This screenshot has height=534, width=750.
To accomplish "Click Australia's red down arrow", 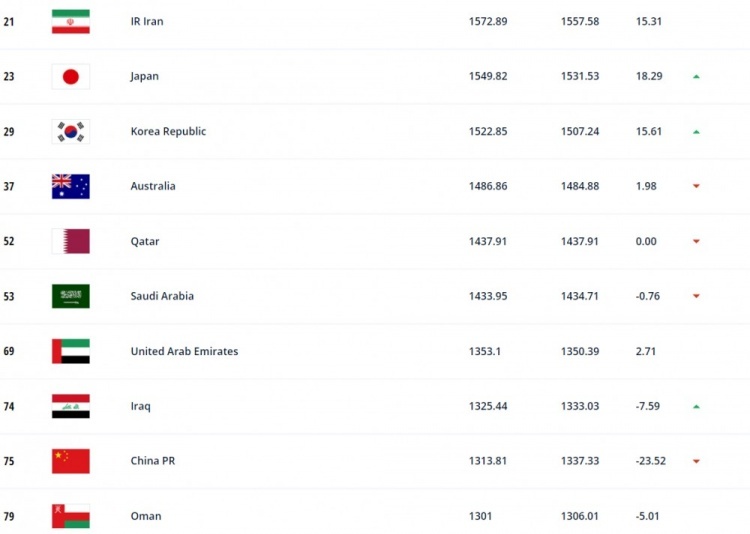I will (696, 186).
